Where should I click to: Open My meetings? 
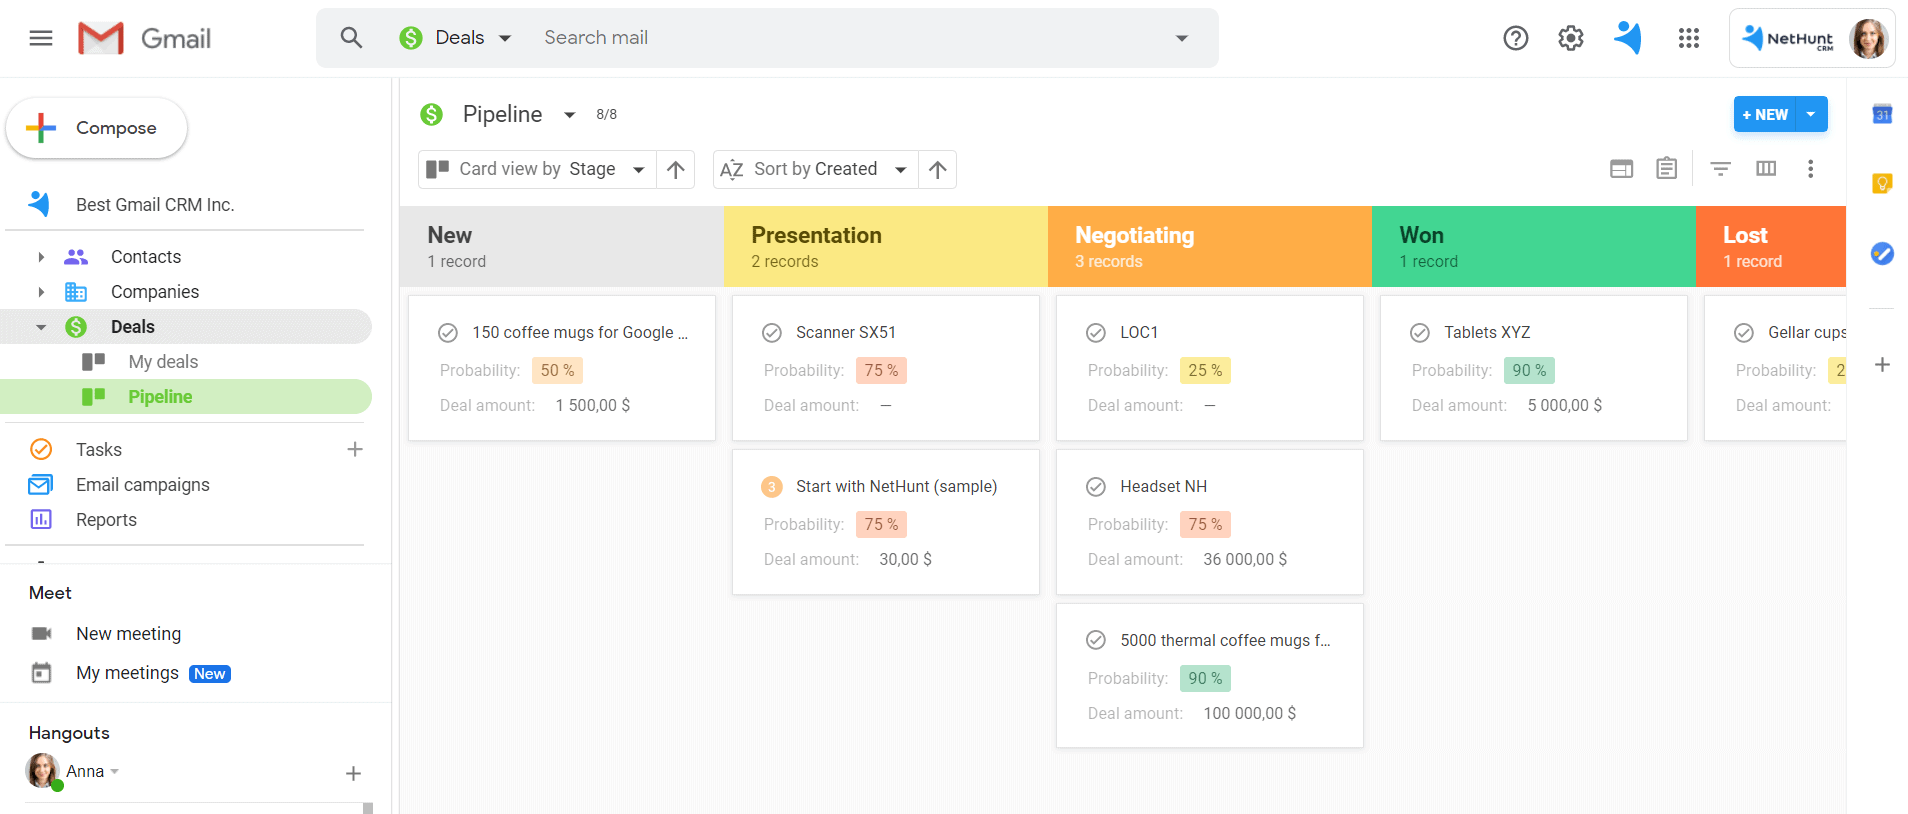click(x=127, y=673)
